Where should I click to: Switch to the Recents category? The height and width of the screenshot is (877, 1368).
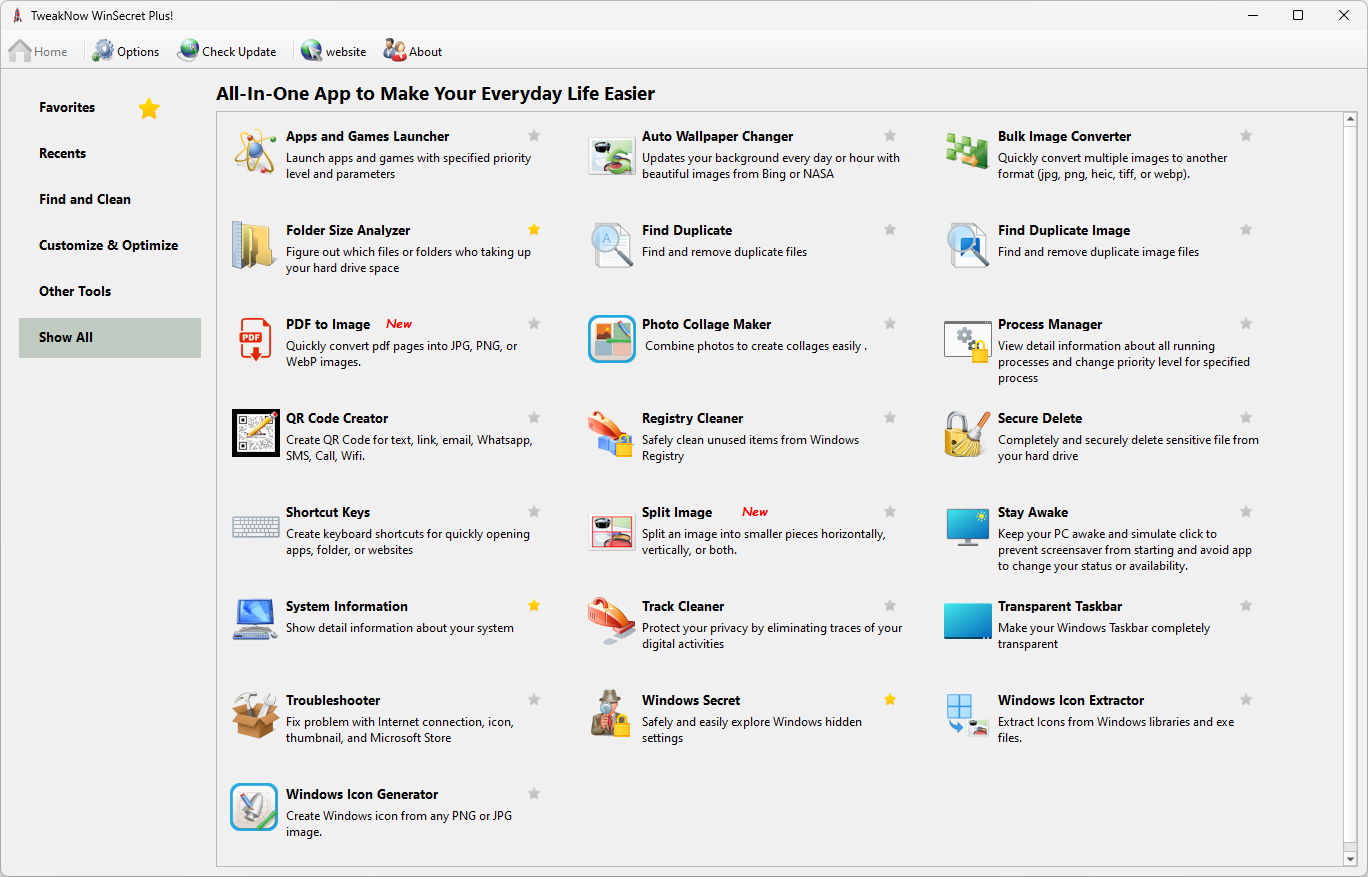110,154
